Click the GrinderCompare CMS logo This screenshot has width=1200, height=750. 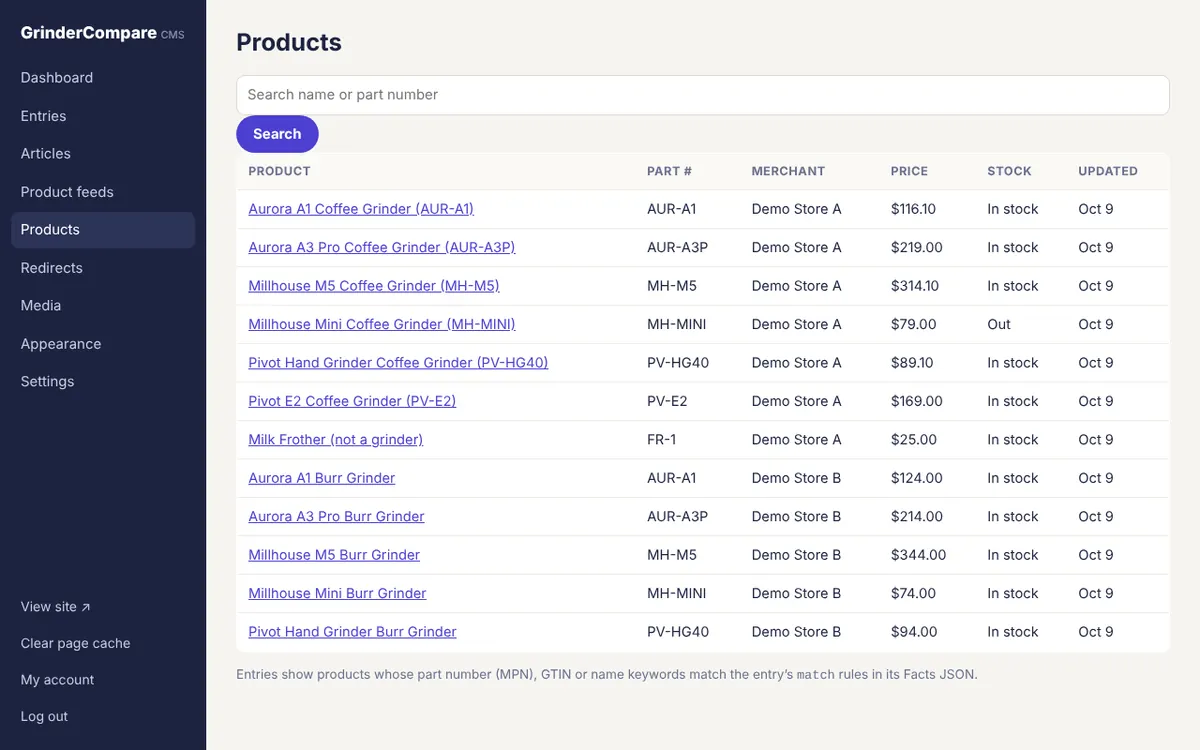coord(103,33)
